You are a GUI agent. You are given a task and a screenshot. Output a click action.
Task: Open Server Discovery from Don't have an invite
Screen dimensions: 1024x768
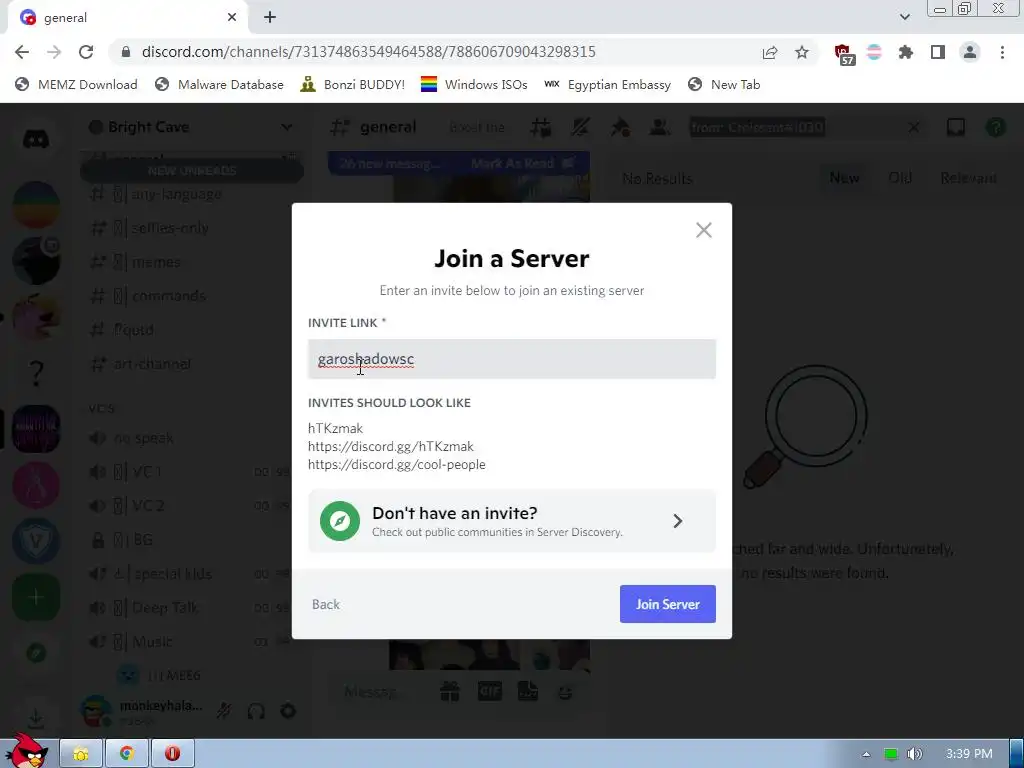pyautogui.click(x=511, y=521)
